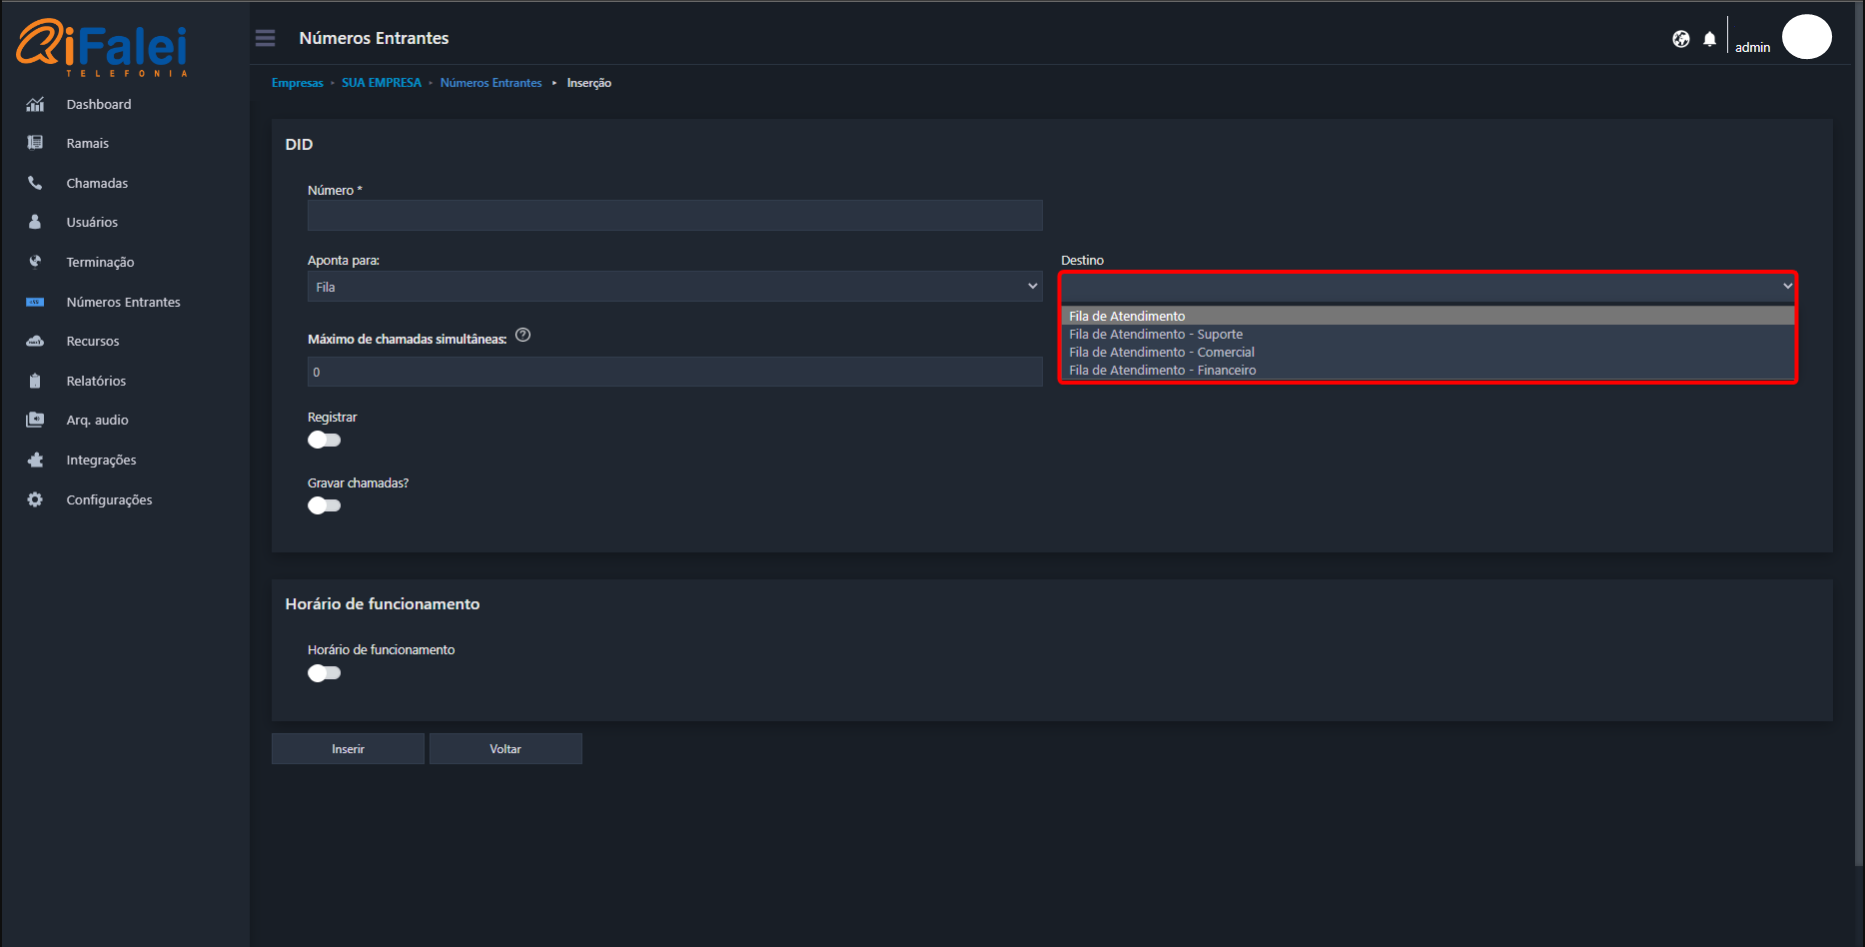Open Ramais in the sidebar
1865x947 pixels.
88,144
